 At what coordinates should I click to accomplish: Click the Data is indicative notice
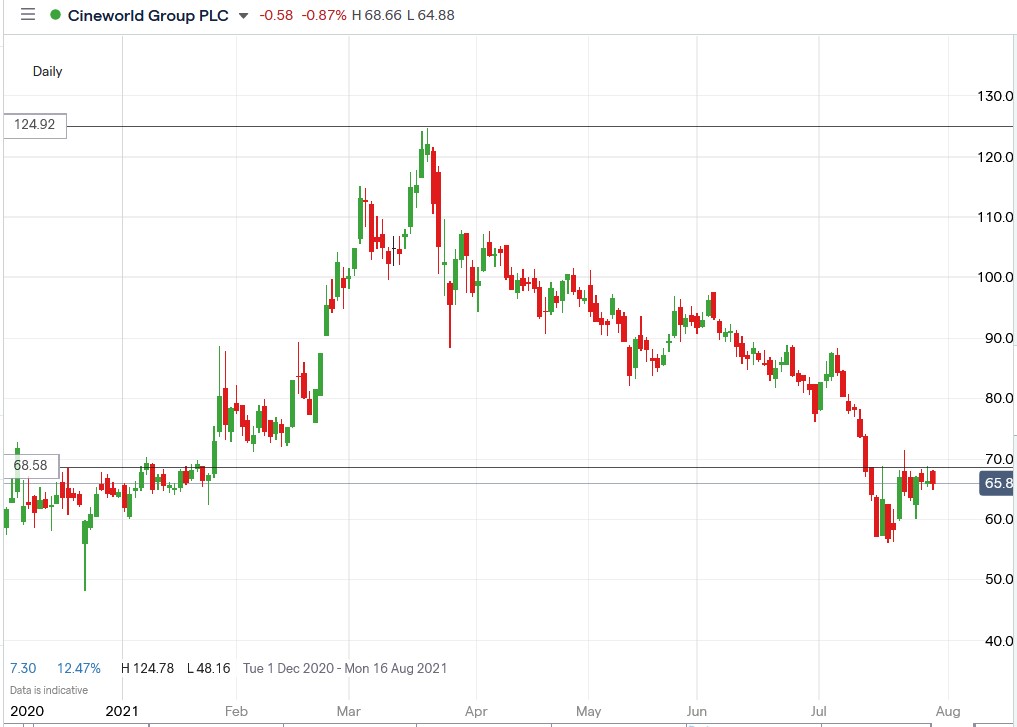point(47,690)
